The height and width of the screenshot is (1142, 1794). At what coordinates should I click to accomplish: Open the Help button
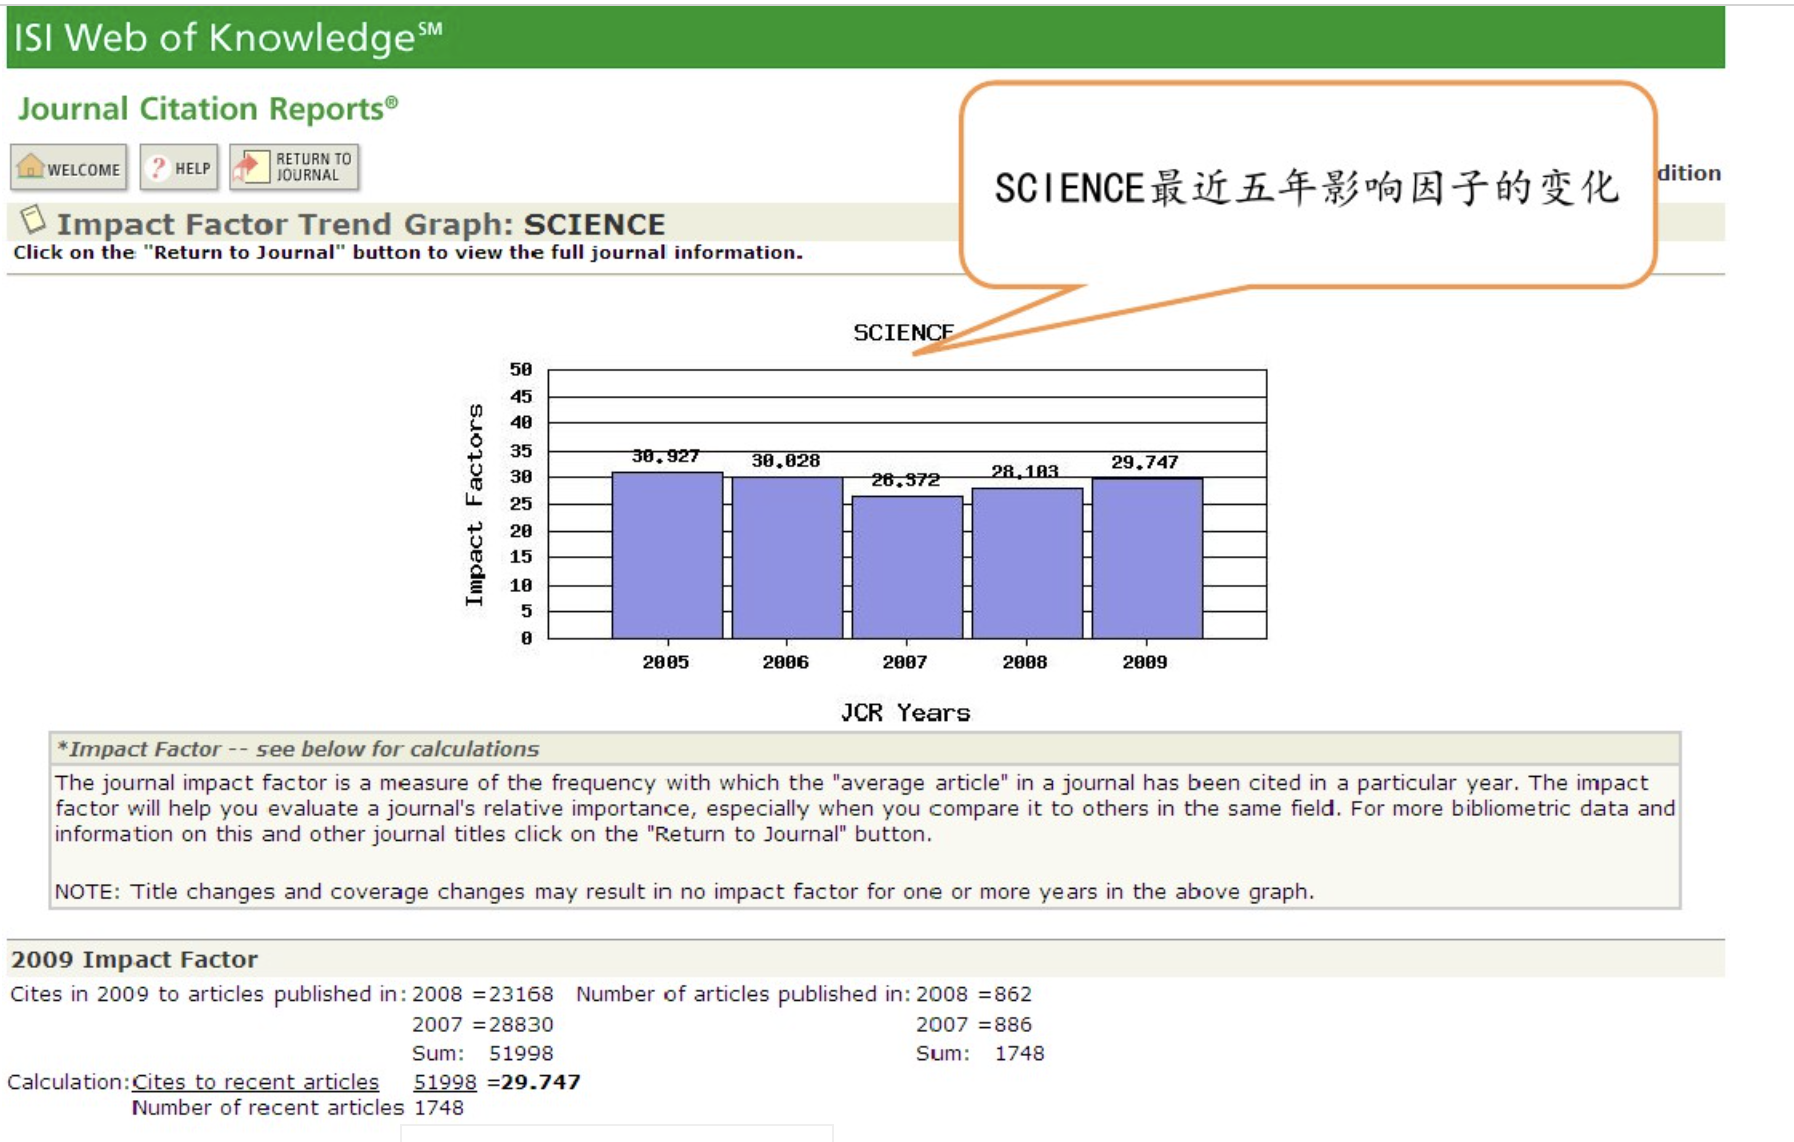(x=180, y=168)
